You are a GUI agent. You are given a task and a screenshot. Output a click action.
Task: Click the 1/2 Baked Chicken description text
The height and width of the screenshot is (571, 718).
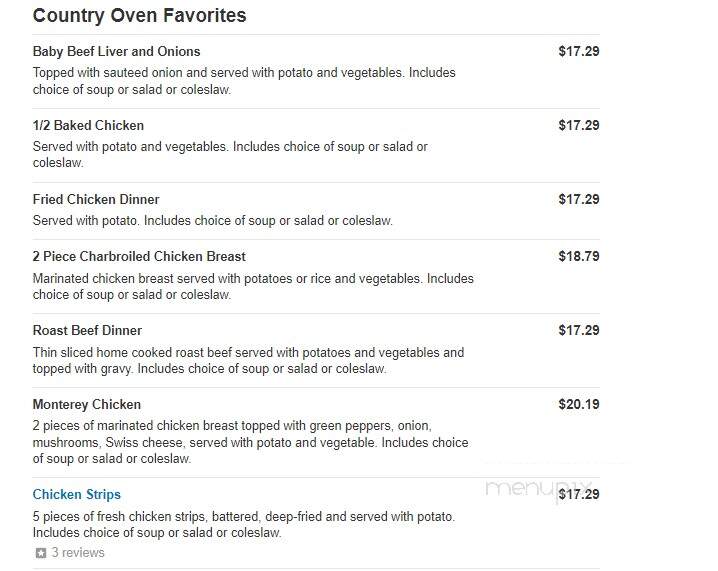coord(230,155)
